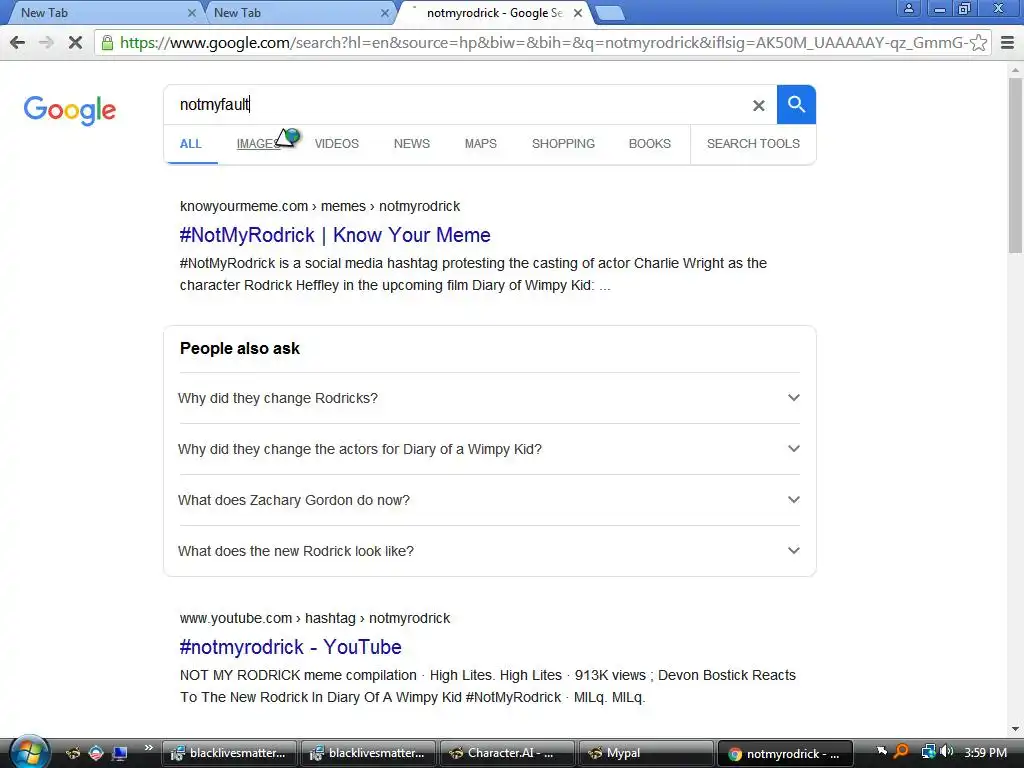
Task: Expand the quick launch overflow chevron
Action: (x=148, y=748)
